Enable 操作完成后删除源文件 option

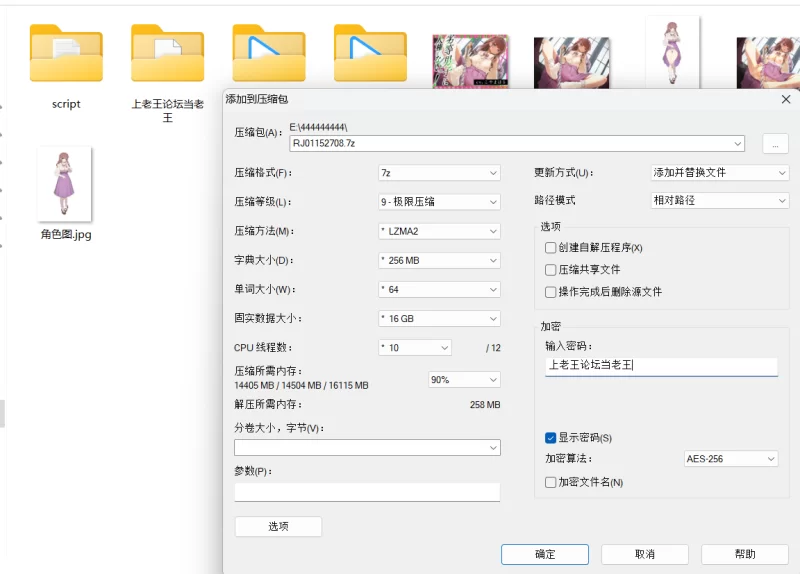coord(550,292)
